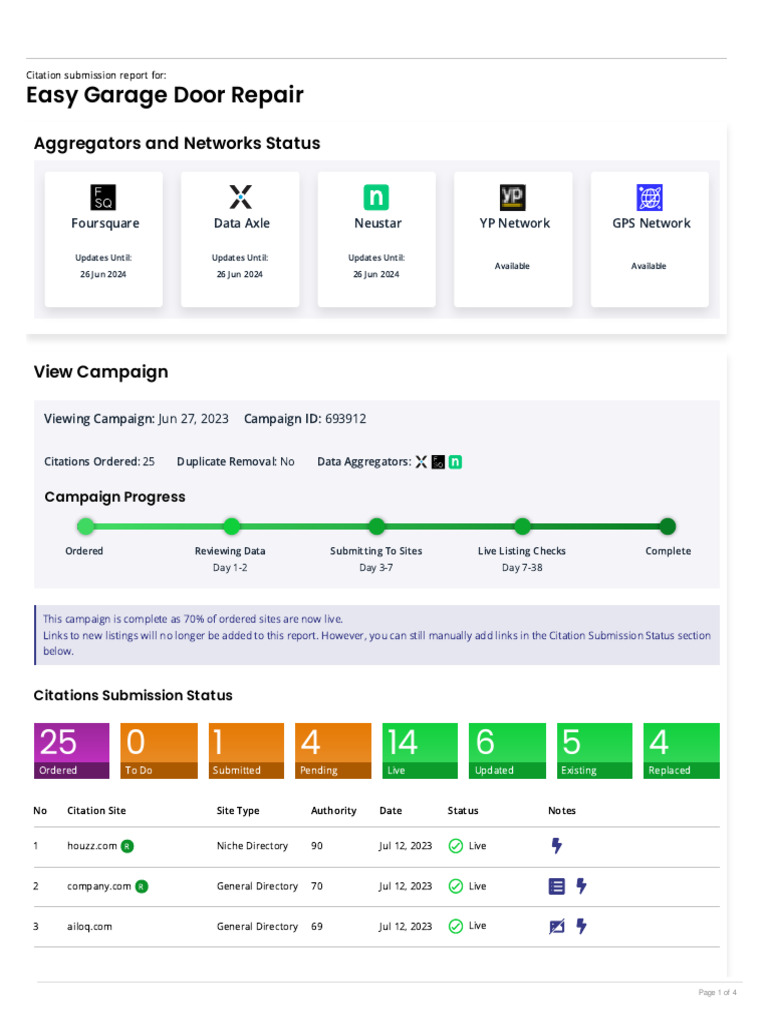Click the GPS Network globe icon
Viewport: 768px width, 1024px height.
pyautogui.click(x=649, y=197)
